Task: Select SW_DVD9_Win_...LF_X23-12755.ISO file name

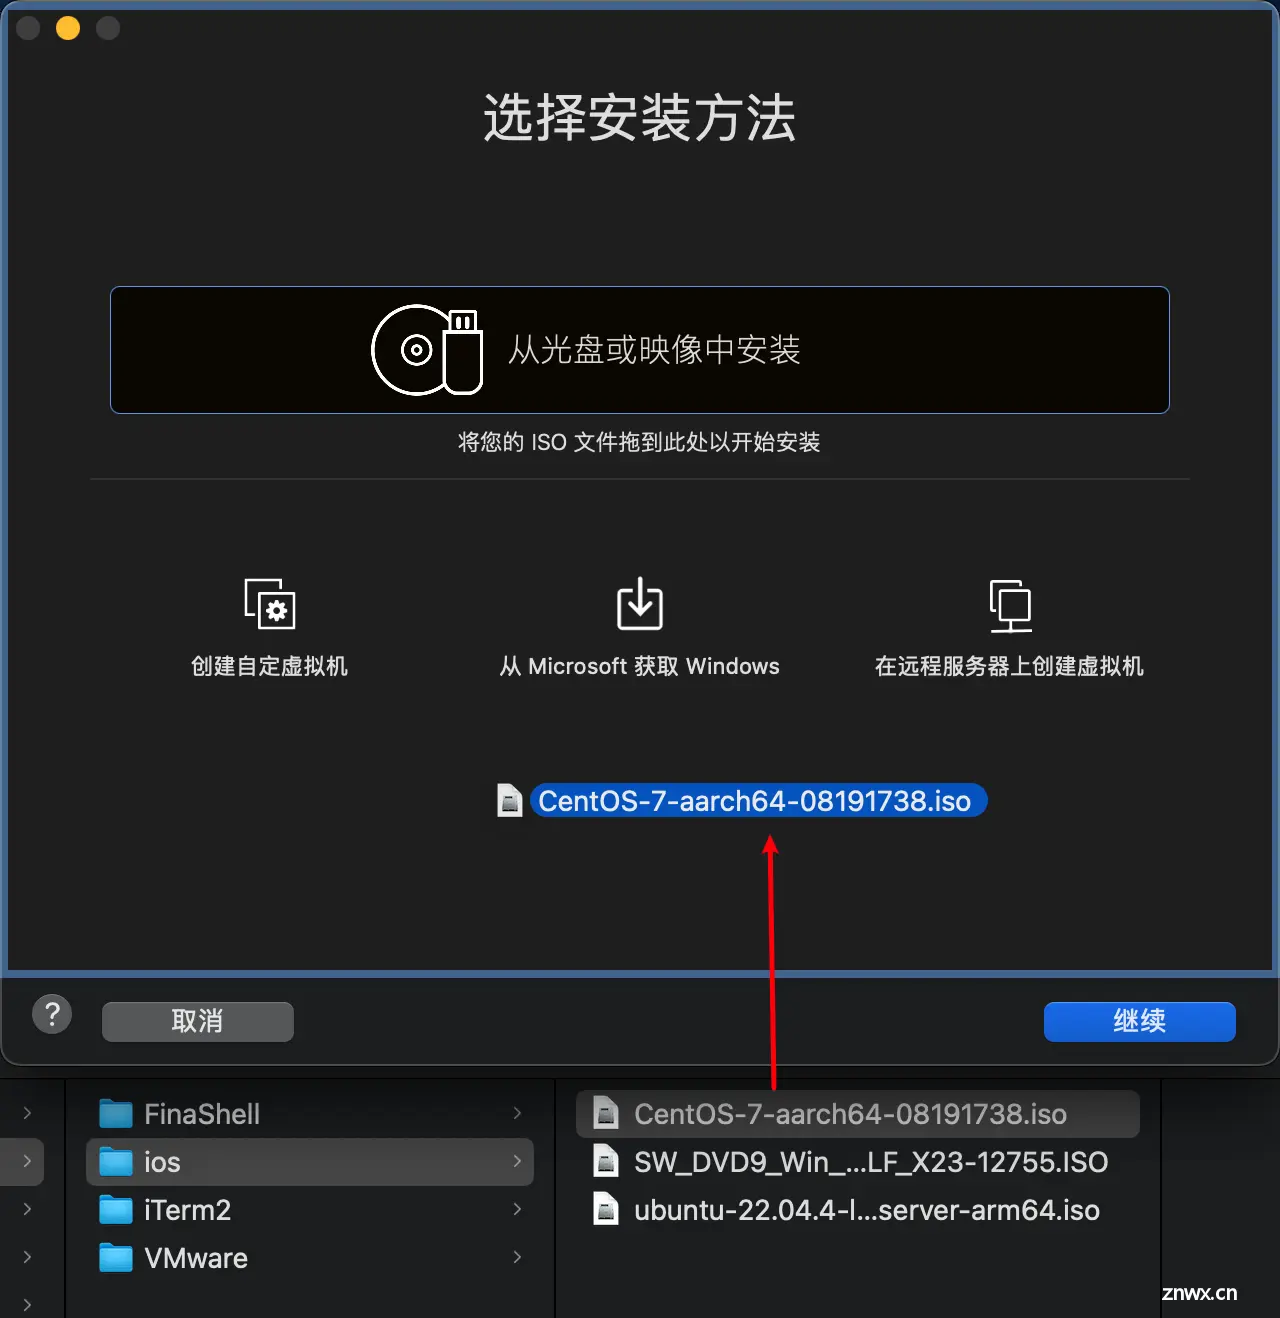Action: (x=871, y=1162)
